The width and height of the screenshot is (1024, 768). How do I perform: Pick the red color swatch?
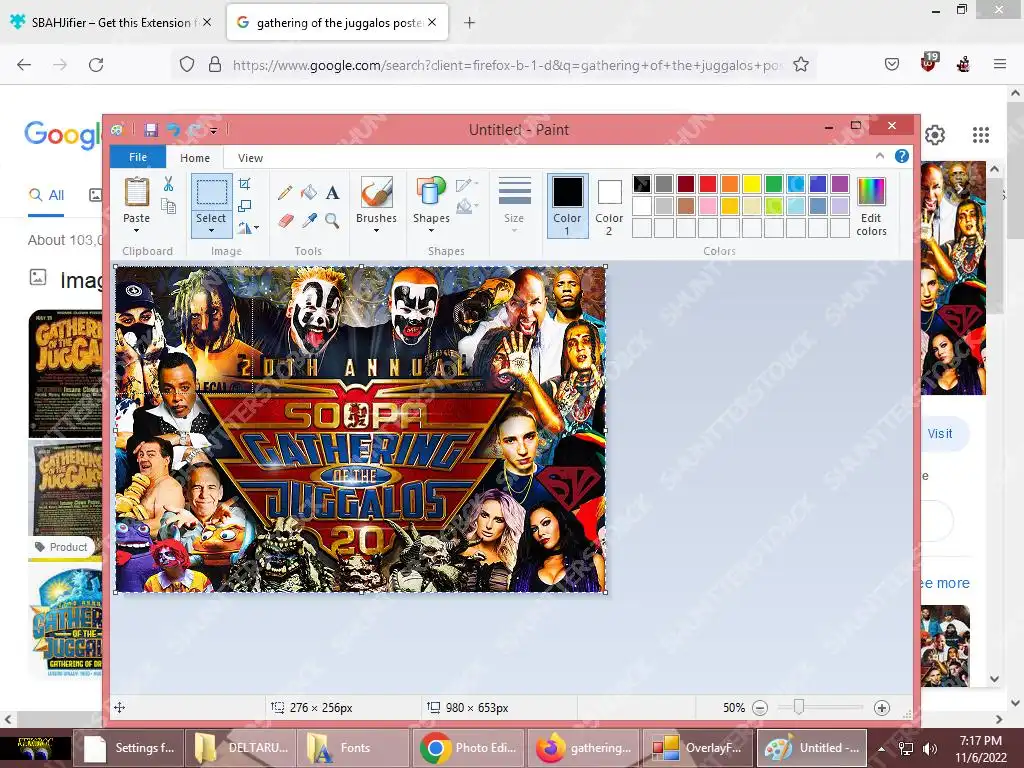[708, 184]
